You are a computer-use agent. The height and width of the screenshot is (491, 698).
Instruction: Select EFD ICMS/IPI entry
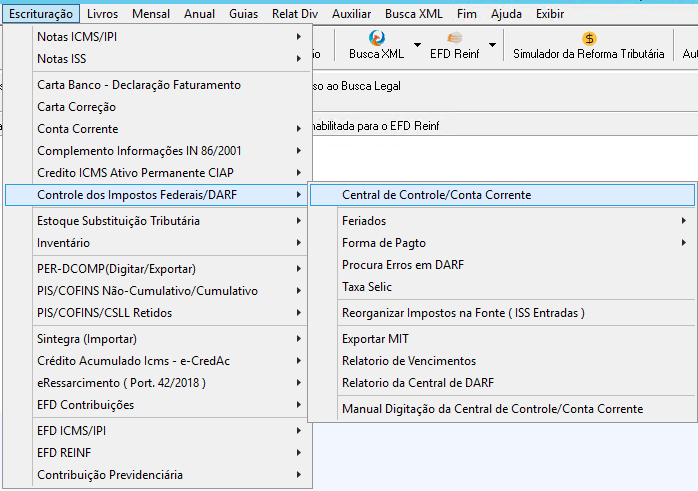(157, 430)
